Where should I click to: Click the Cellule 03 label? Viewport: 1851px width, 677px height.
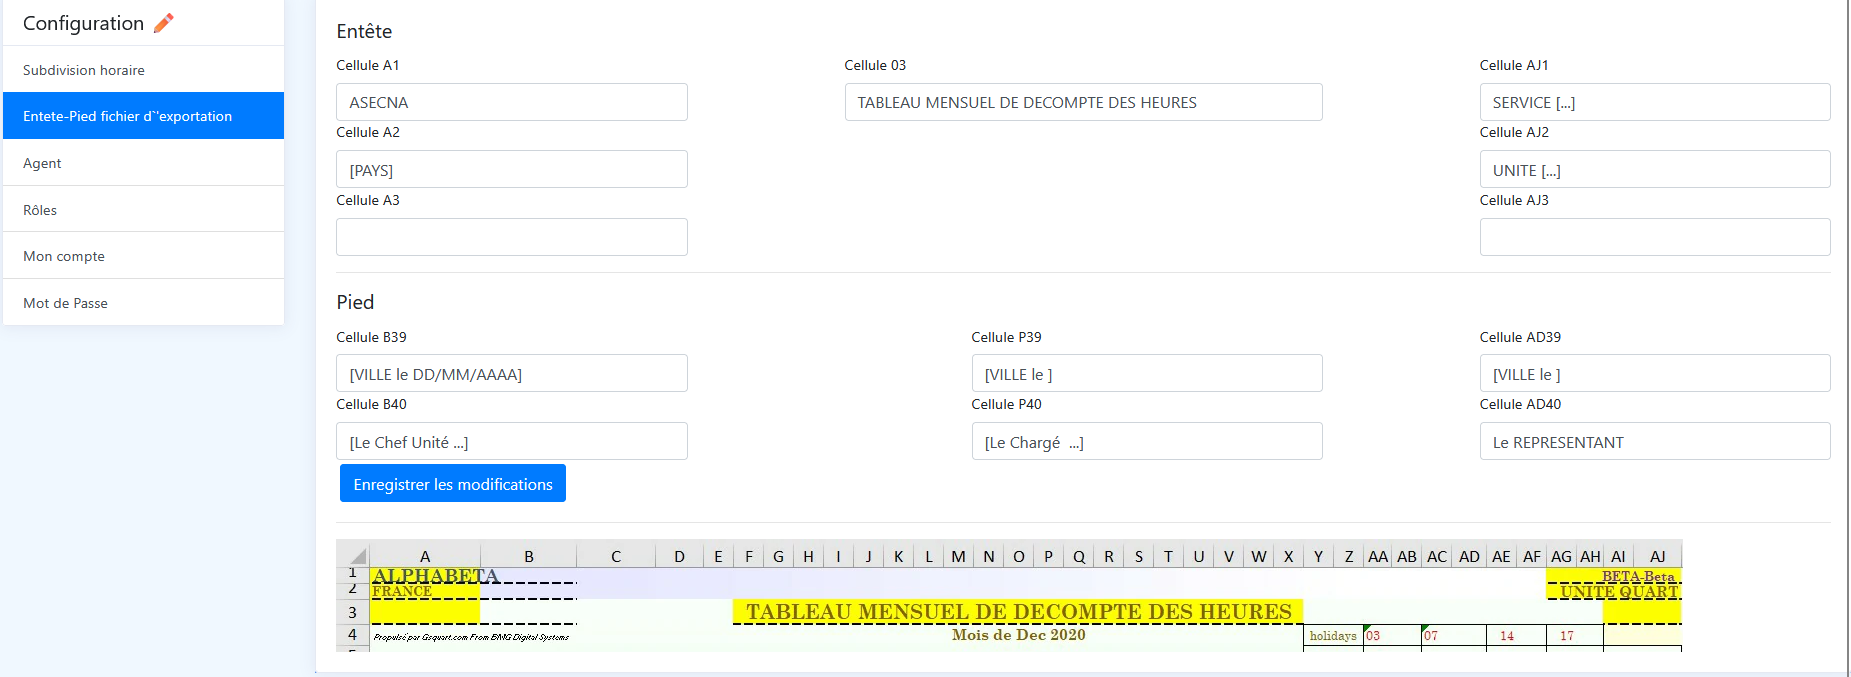pyautogui.click(x=875, y=65)
